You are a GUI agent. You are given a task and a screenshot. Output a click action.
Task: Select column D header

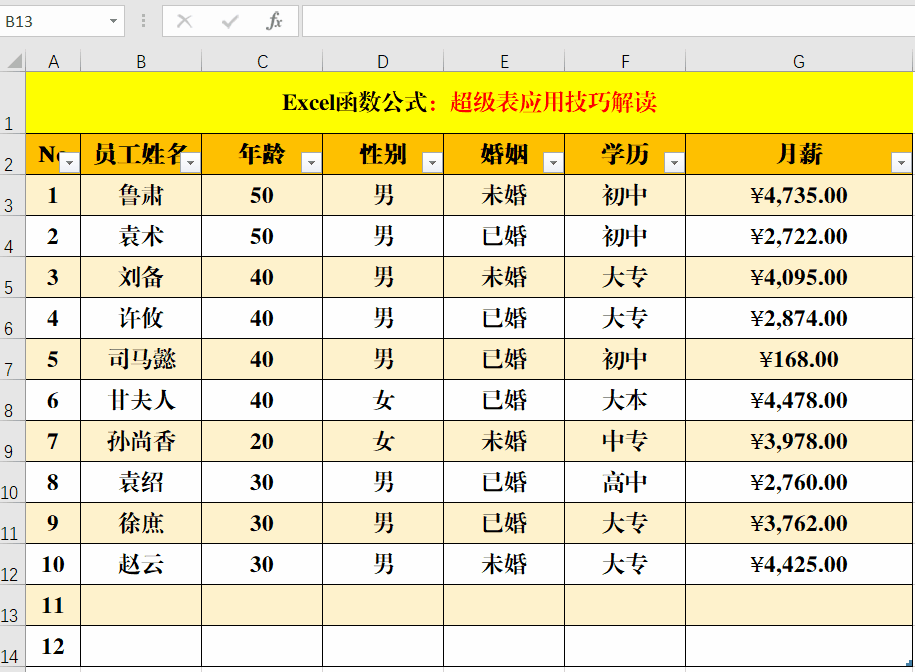[x=383, y=61]
